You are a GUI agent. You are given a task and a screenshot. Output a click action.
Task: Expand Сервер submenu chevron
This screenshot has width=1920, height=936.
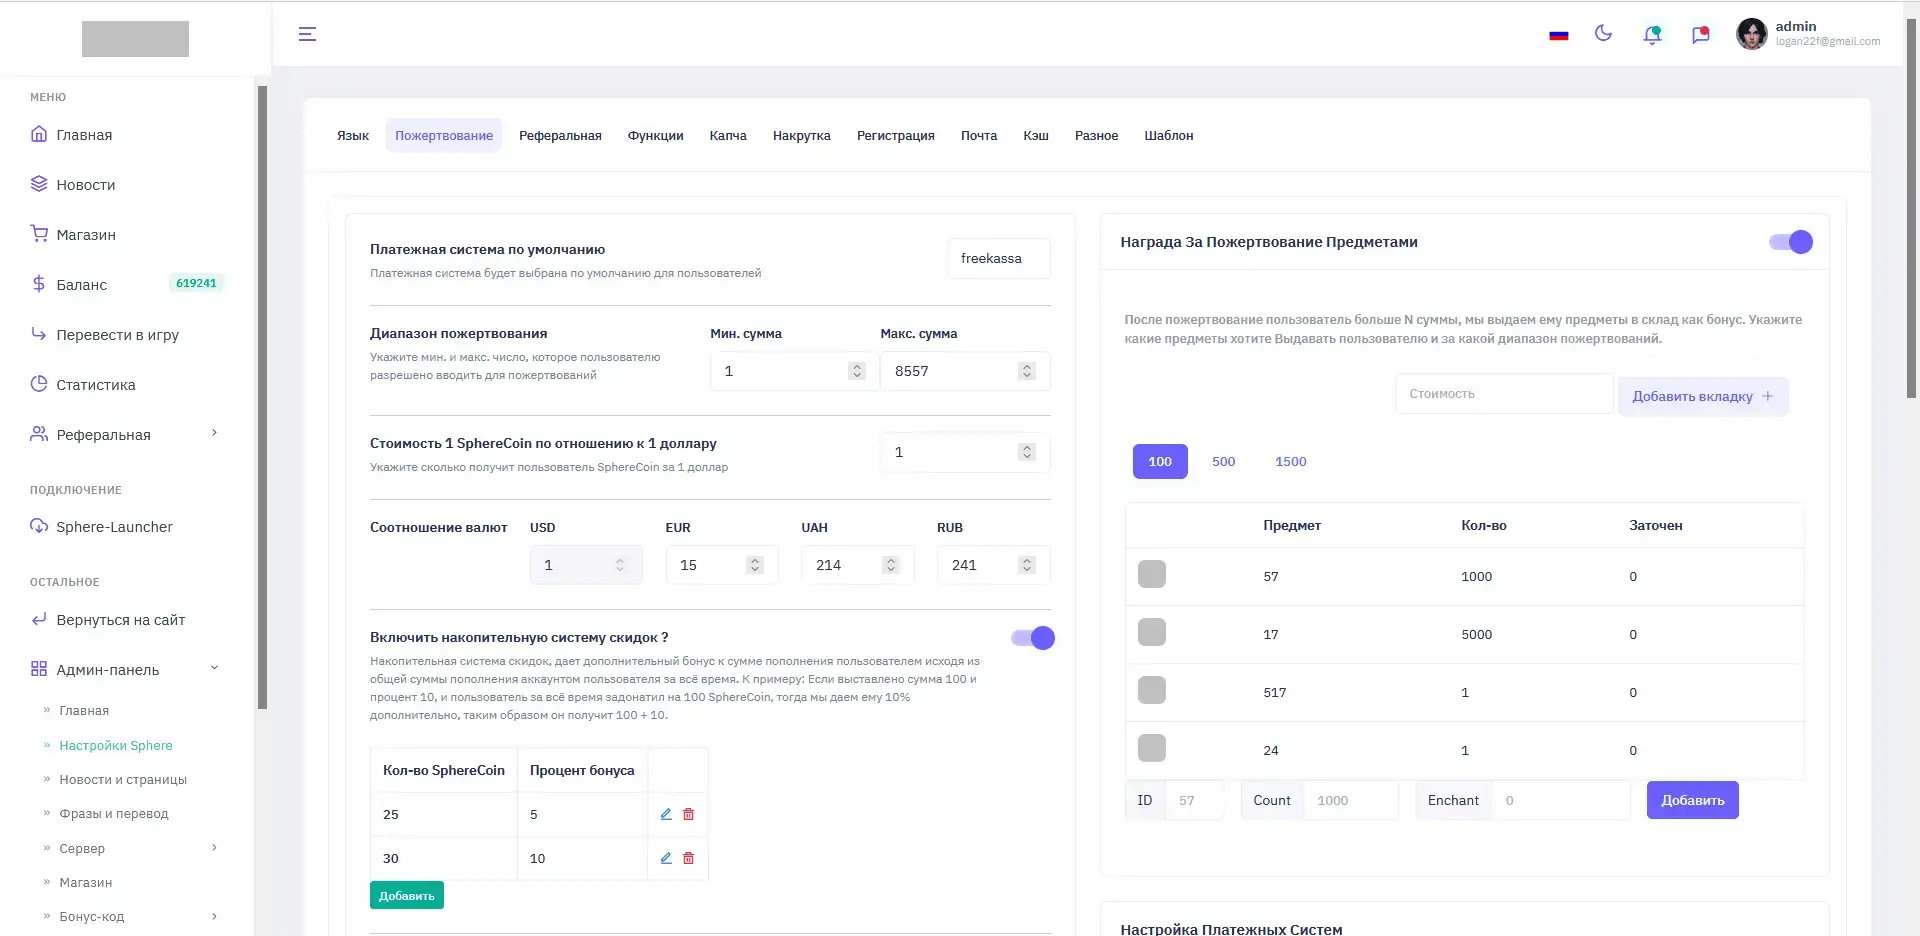click(x=214, y=848)
